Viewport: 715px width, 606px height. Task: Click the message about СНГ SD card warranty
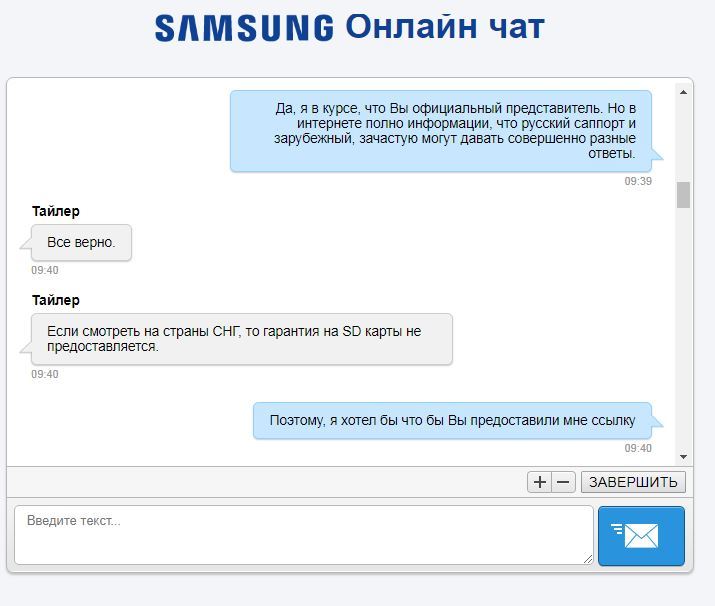[242, 339]
